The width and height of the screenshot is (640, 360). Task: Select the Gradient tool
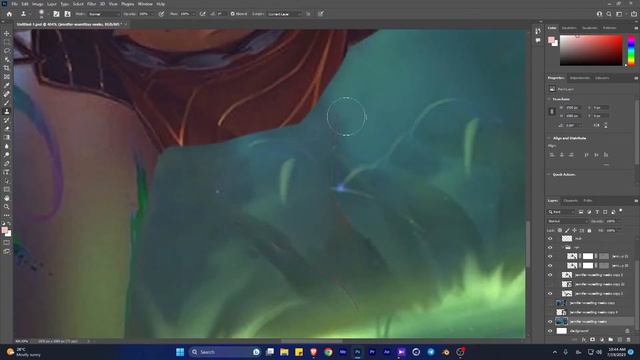7,137
